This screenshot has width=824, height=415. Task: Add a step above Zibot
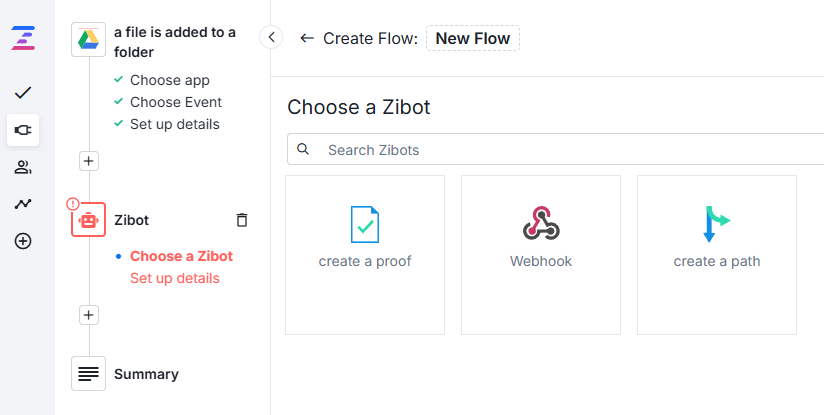[89, 160]
